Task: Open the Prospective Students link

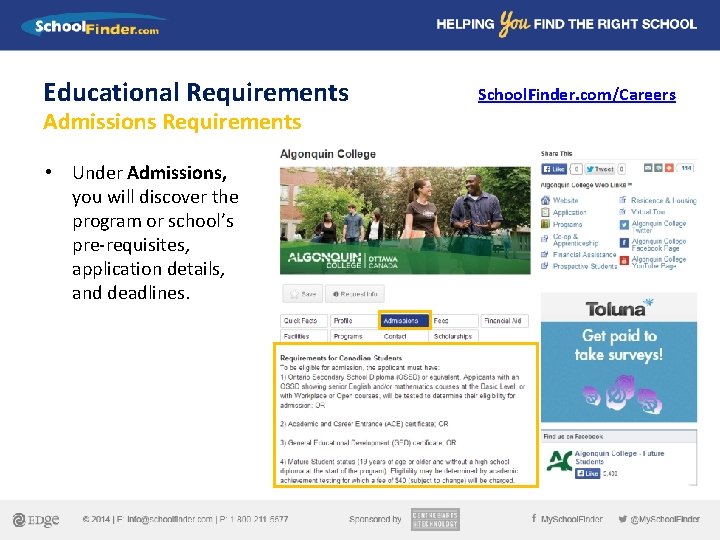Action: pos(585,266)
